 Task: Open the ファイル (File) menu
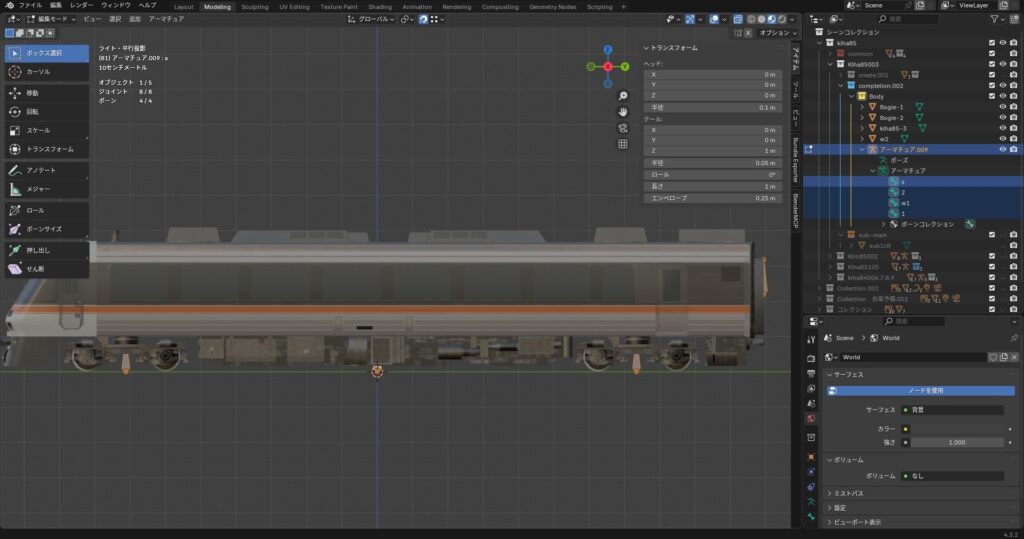coord(30,6)
